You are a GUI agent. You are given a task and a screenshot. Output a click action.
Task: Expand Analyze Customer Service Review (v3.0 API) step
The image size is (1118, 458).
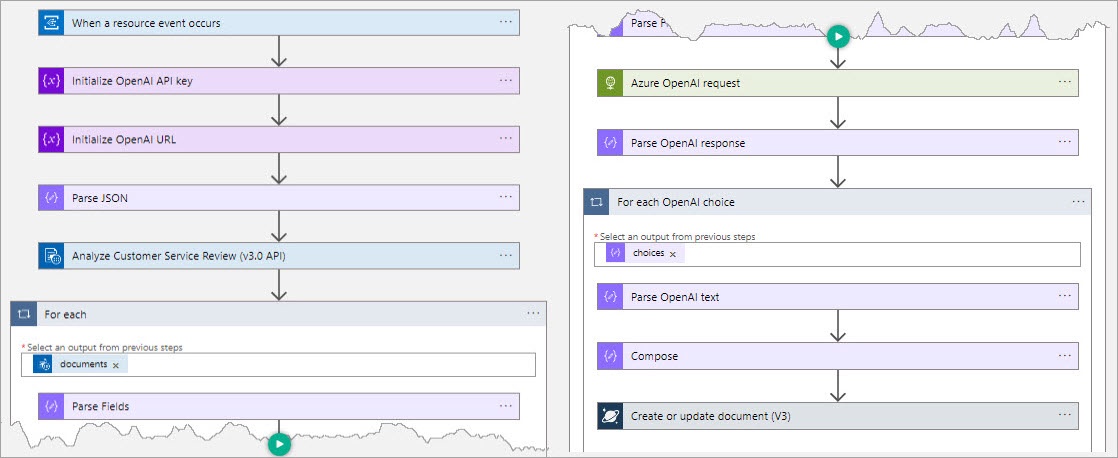279,256
